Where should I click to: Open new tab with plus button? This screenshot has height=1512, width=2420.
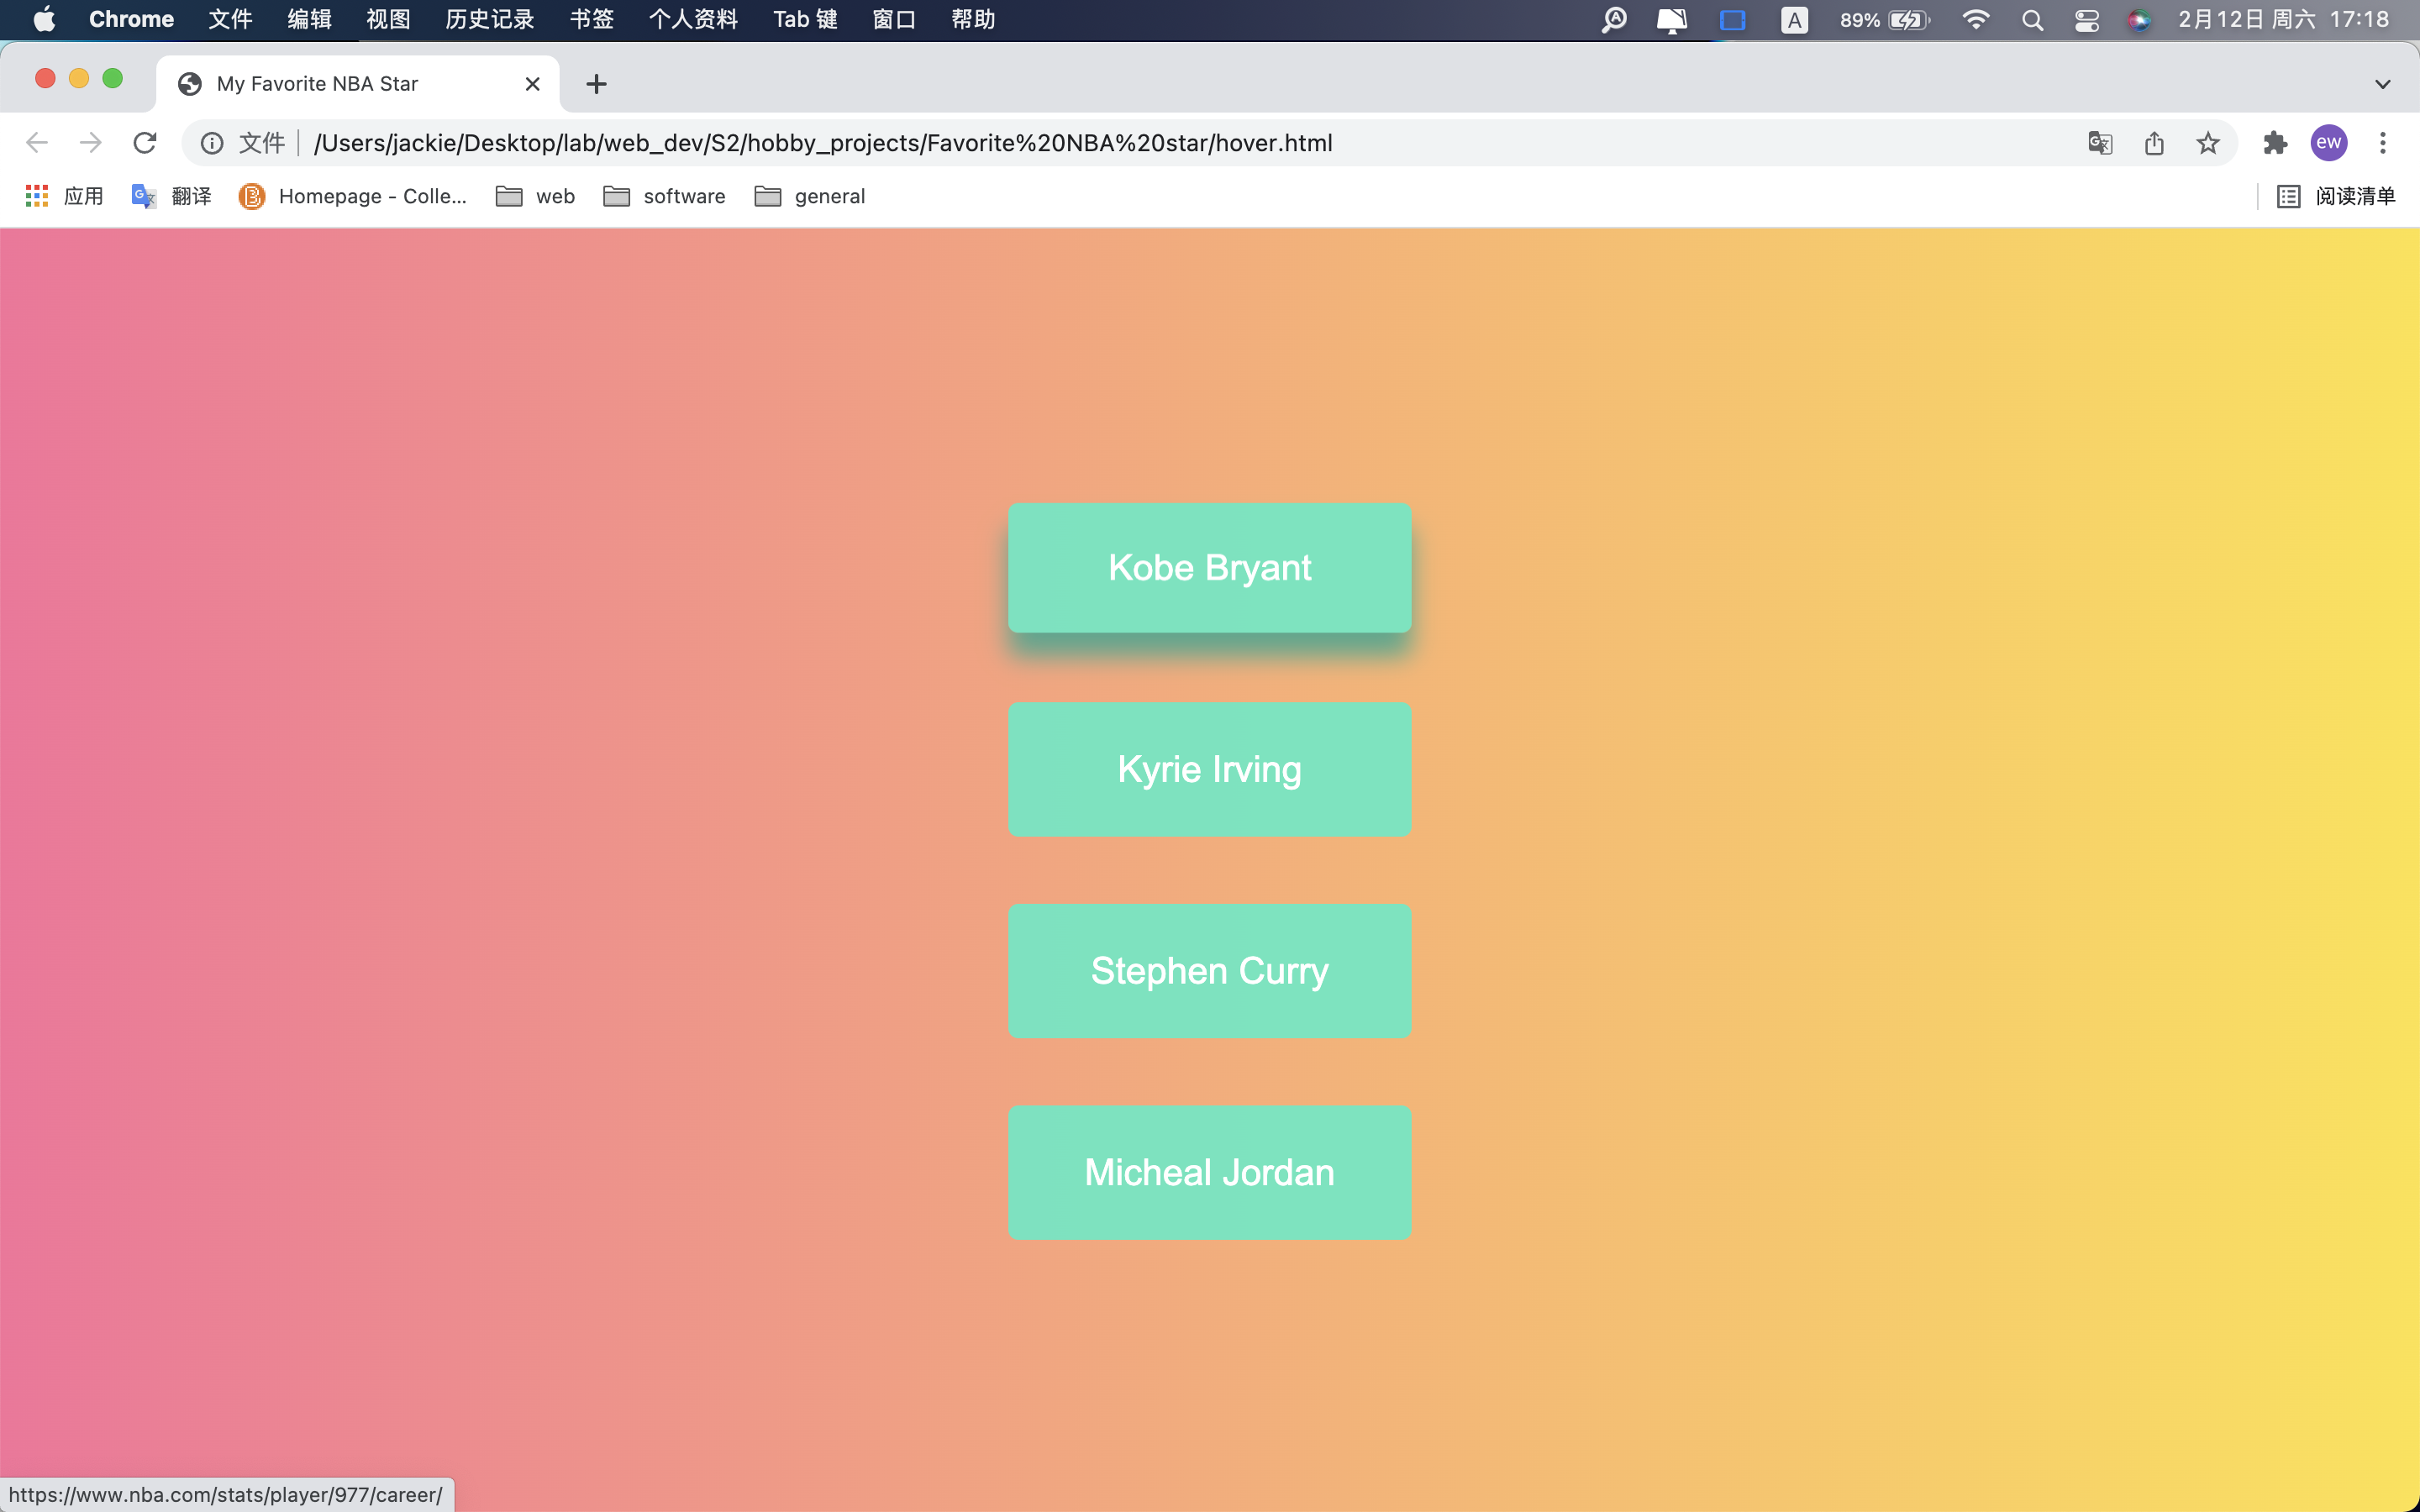coord(596,84)
